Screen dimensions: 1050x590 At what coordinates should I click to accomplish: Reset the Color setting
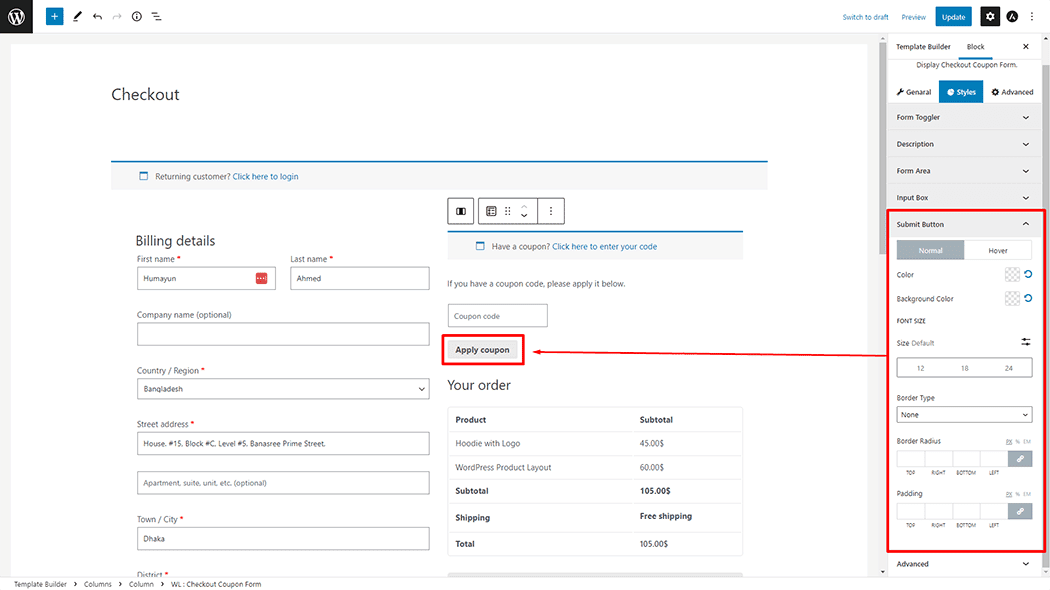(x=1027, y=274)
